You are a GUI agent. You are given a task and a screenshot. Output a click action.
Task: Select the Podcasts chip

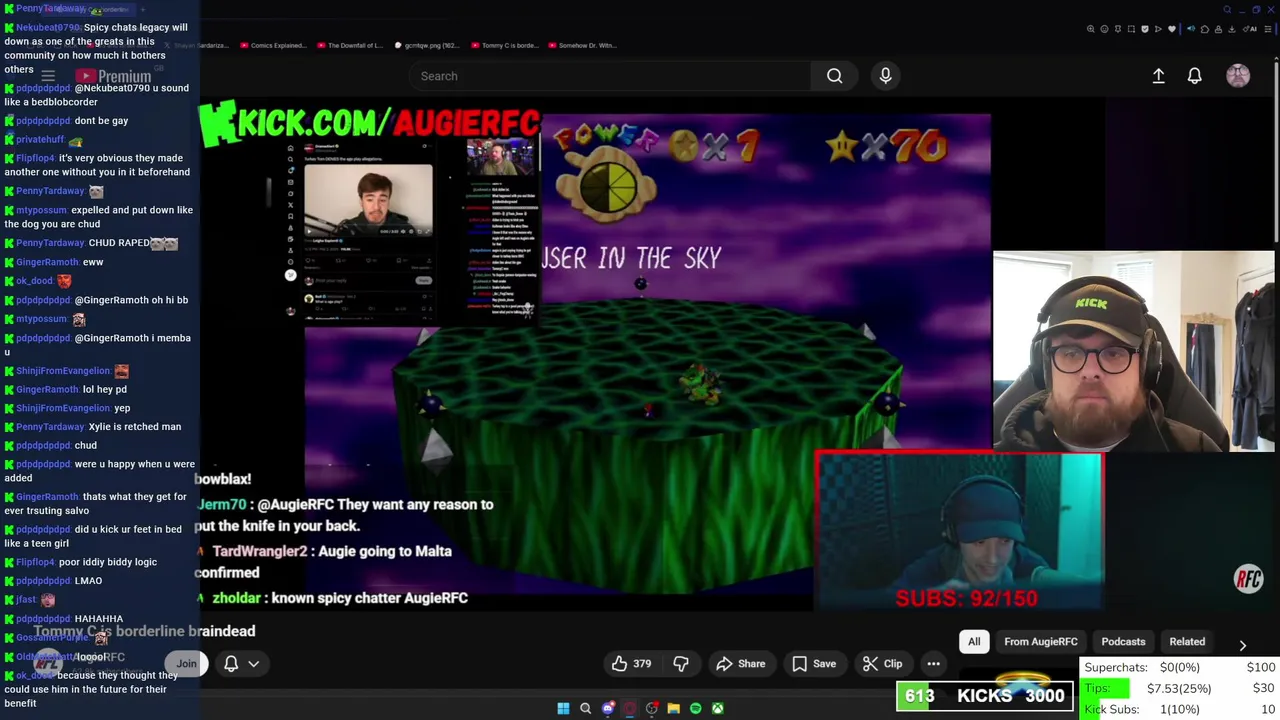[x=1123, y=642]
